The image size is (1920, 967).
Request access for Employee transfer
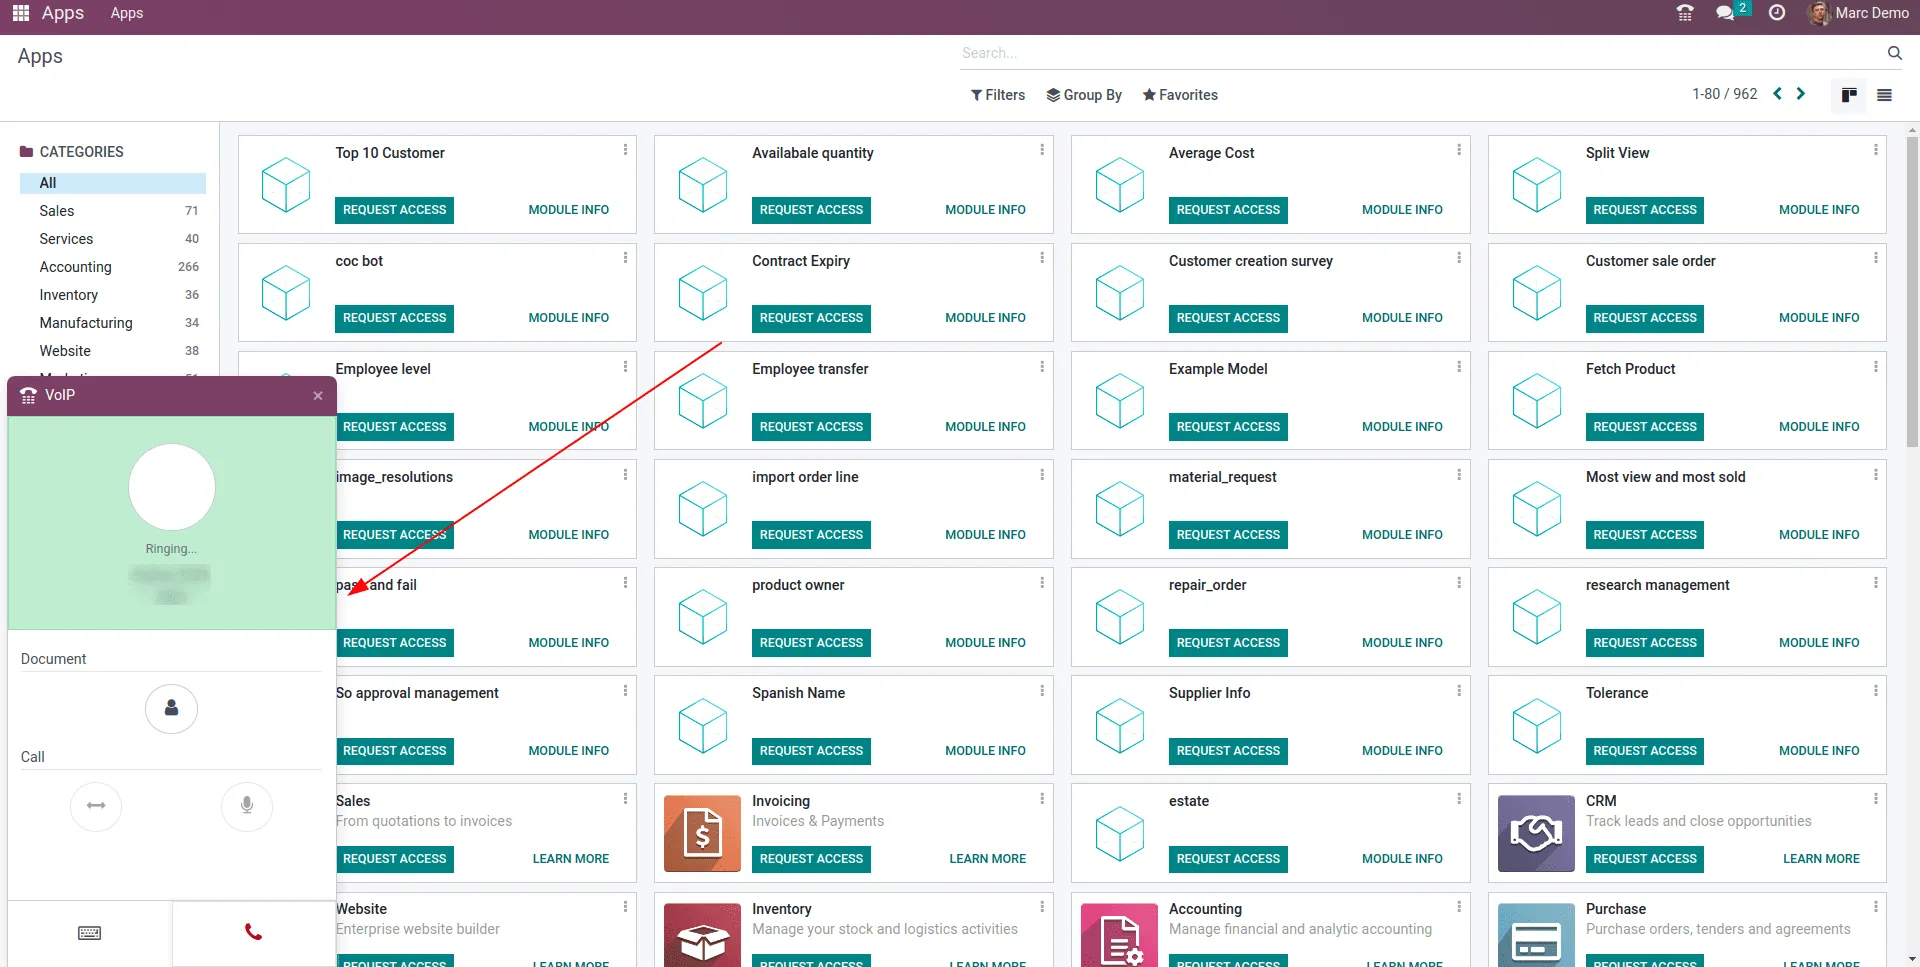click(811, 427)
